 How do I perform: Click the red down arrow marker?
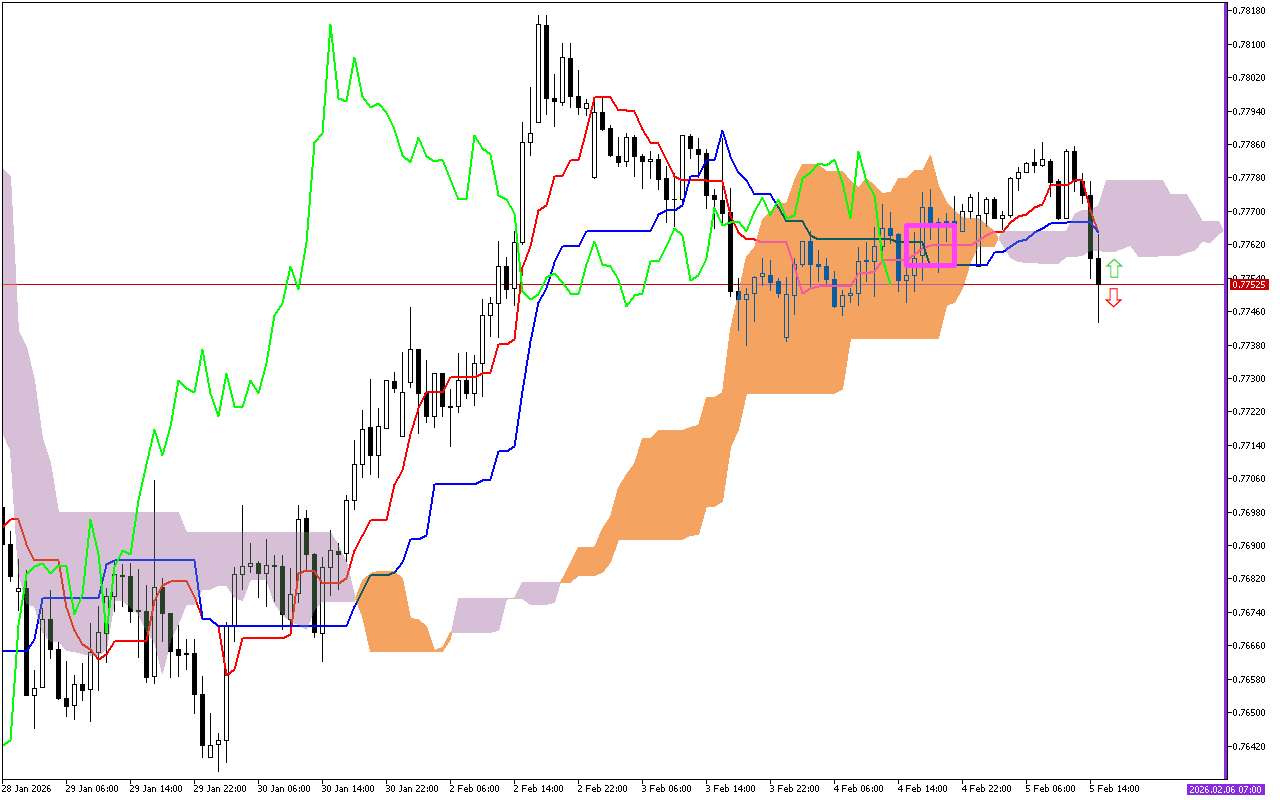pos(1114,298)
